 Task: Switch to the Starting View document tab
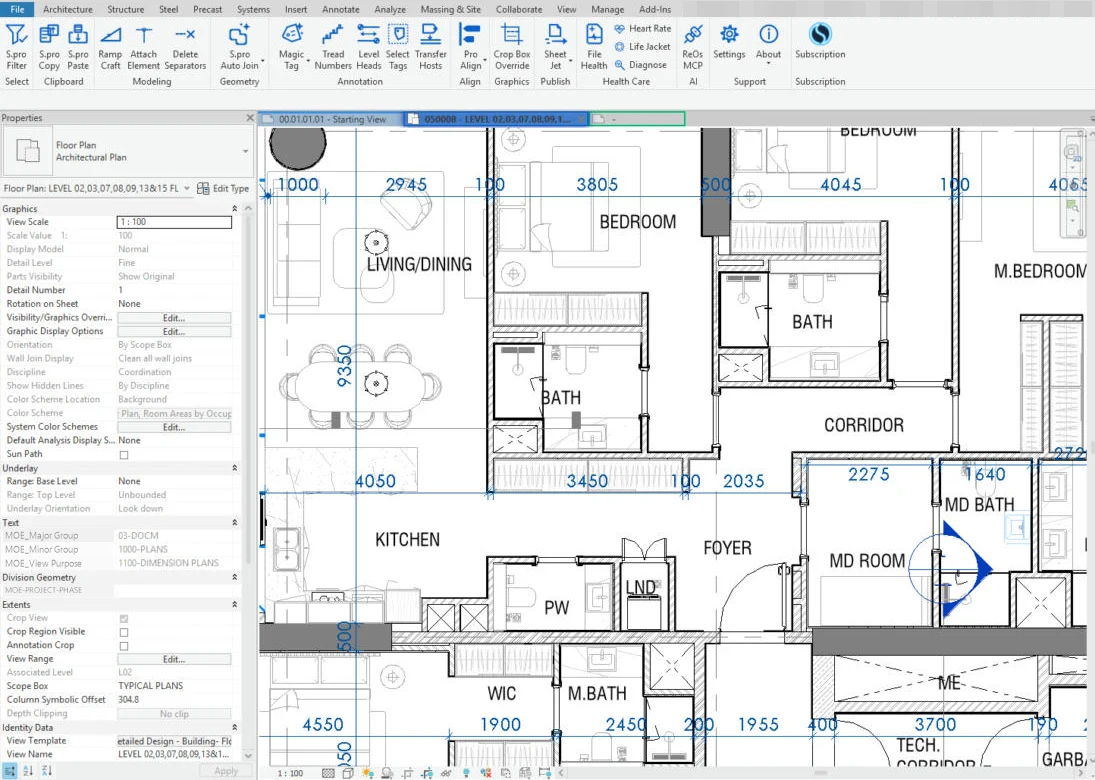(x=330, y=119)
